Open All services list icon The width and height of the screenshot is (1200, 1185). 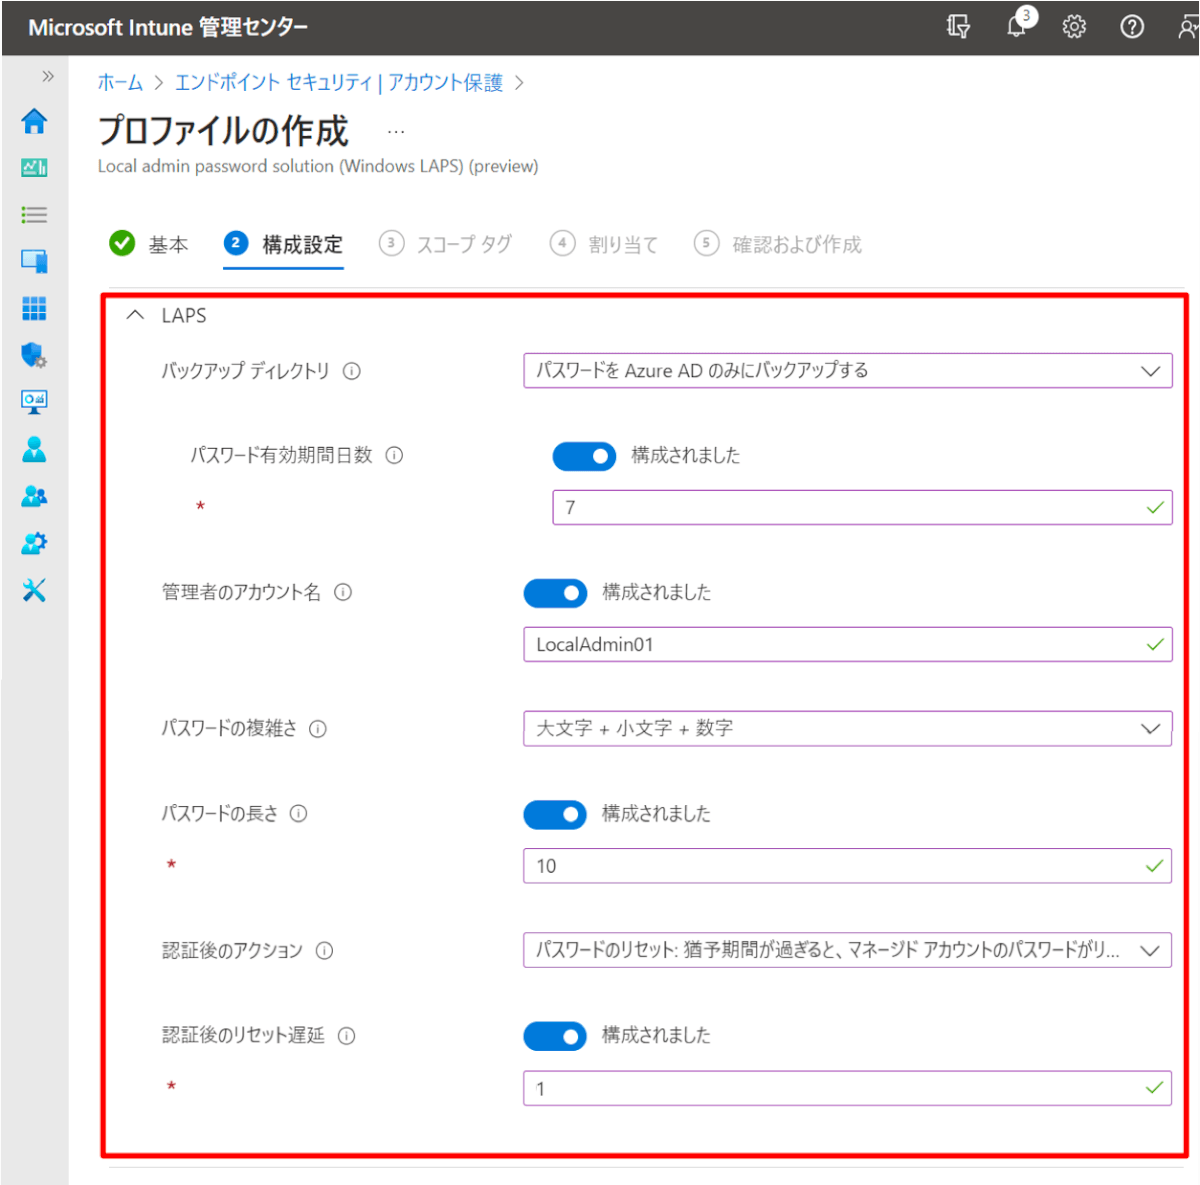[x=34, y=214]
